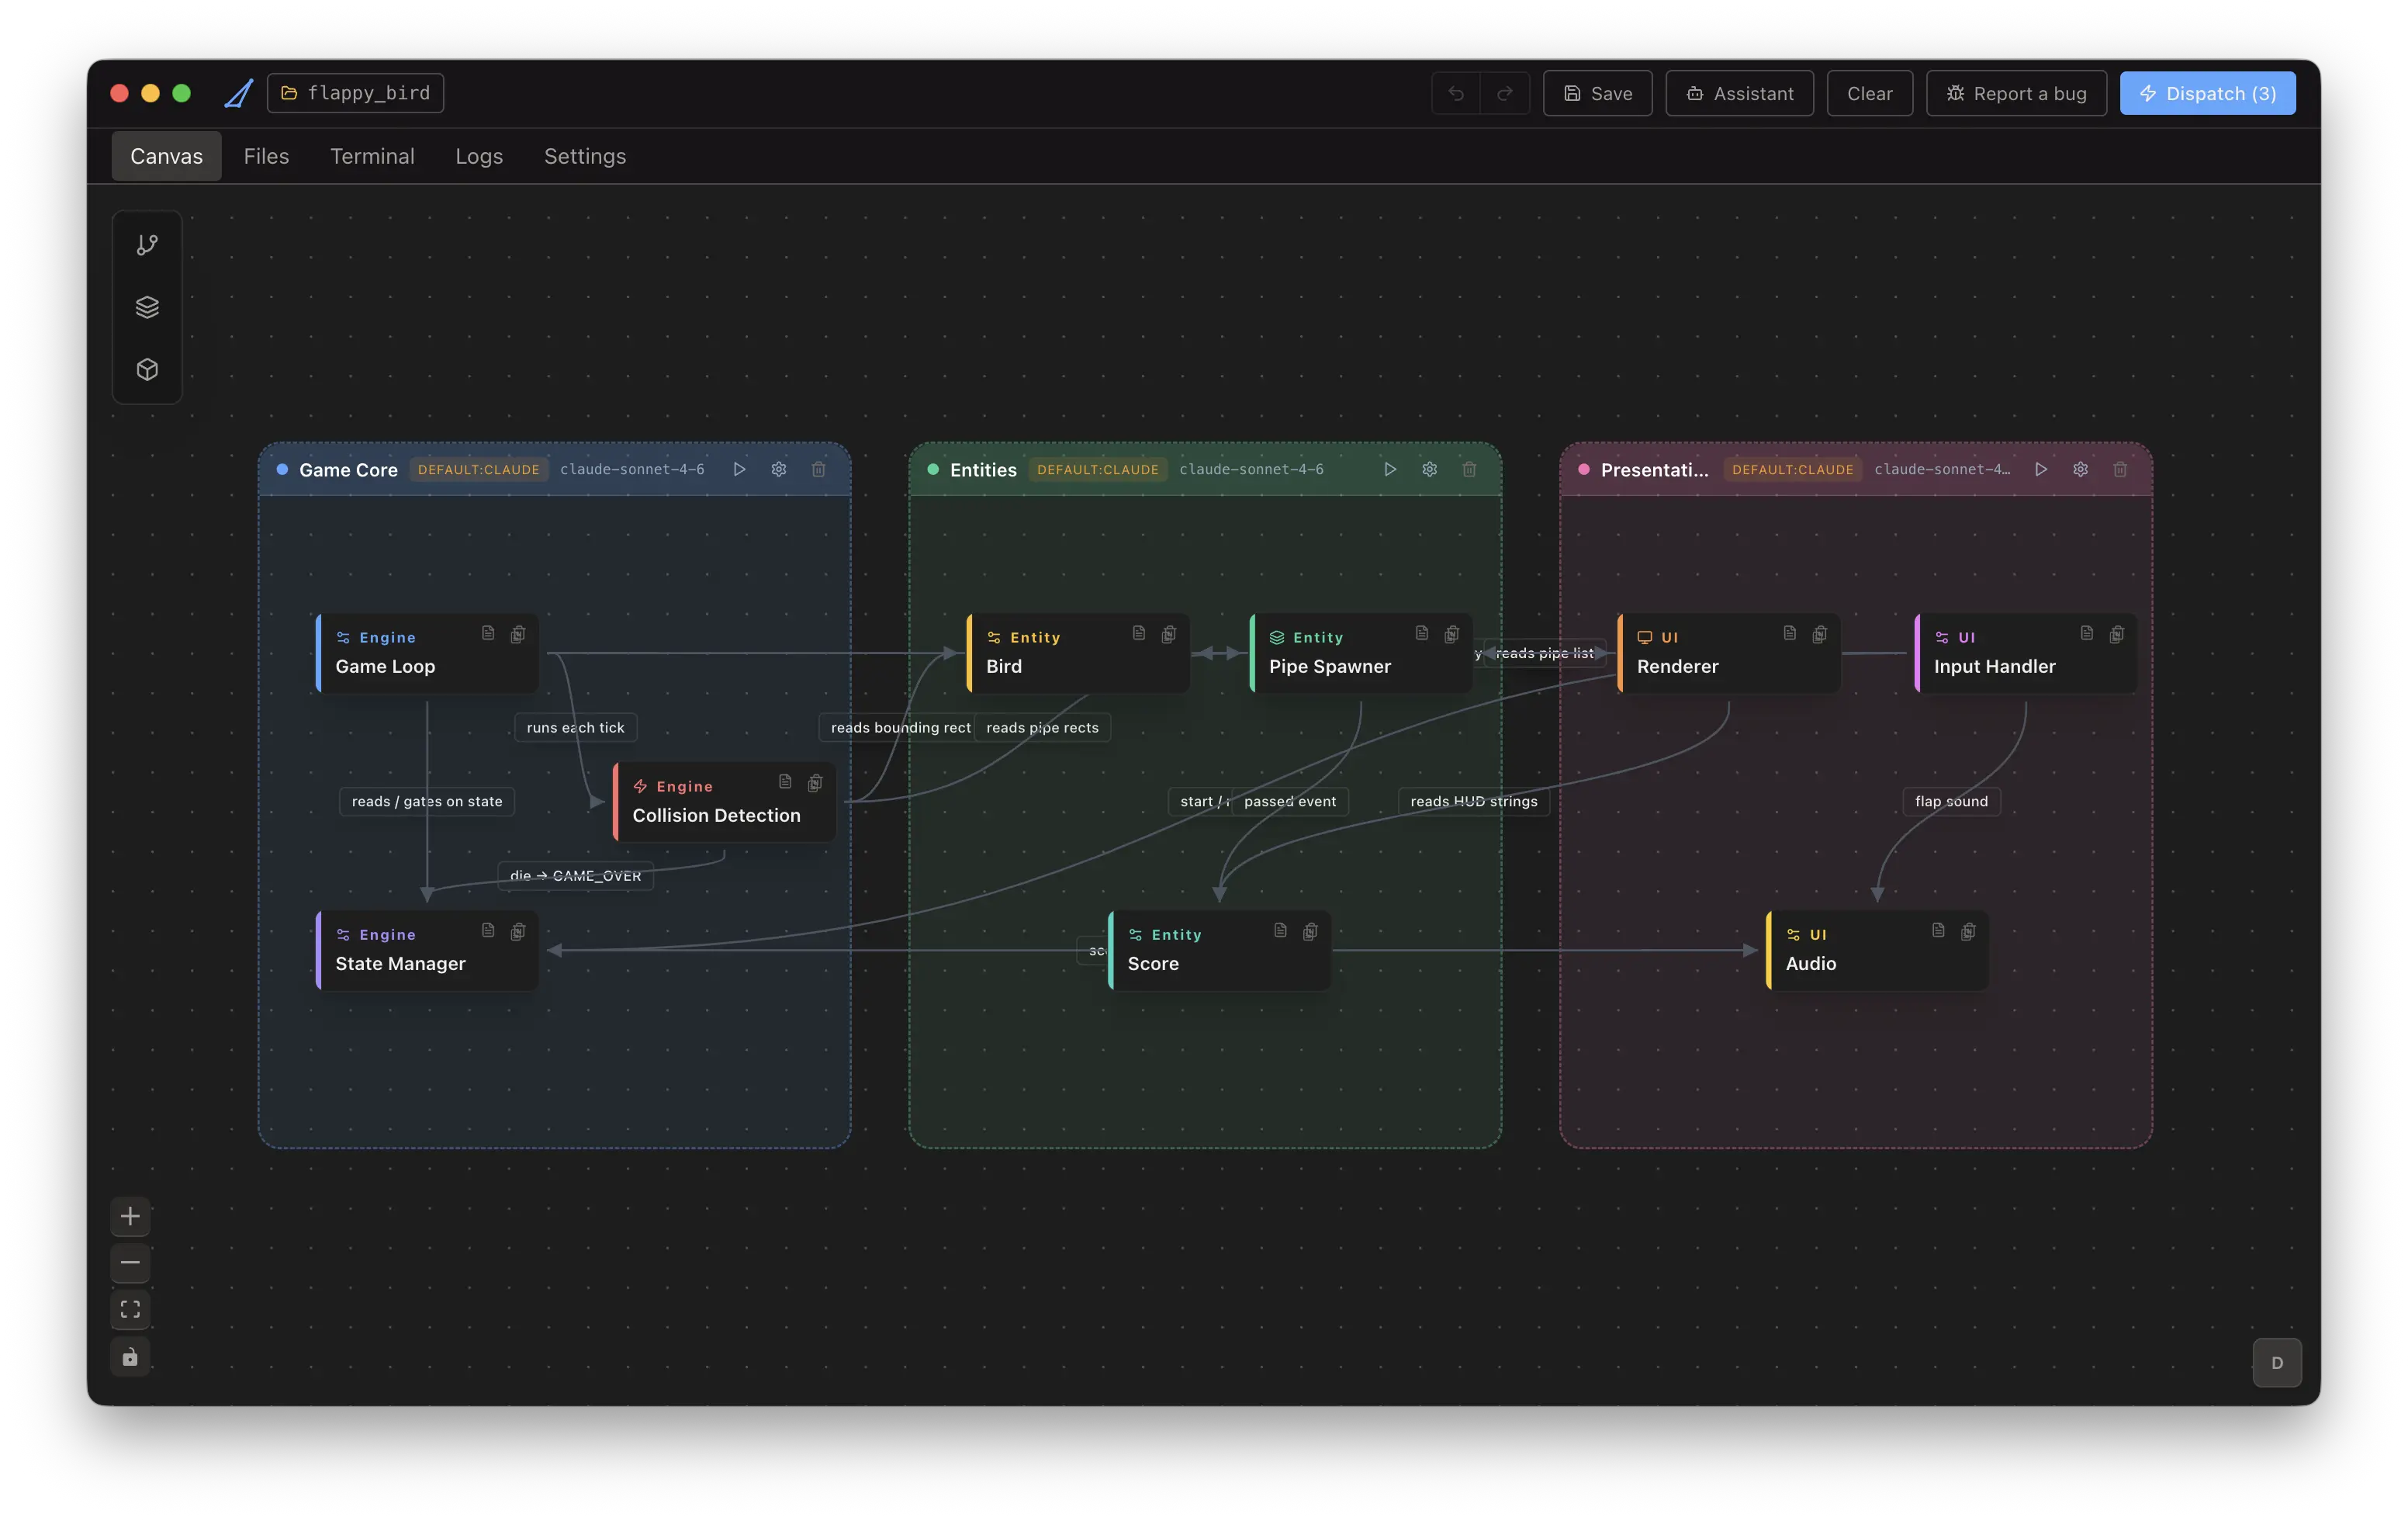This screenshot has height=1521, width=2408.
Task: Click the redo arrow button
Action: (x=1505, y=93)
